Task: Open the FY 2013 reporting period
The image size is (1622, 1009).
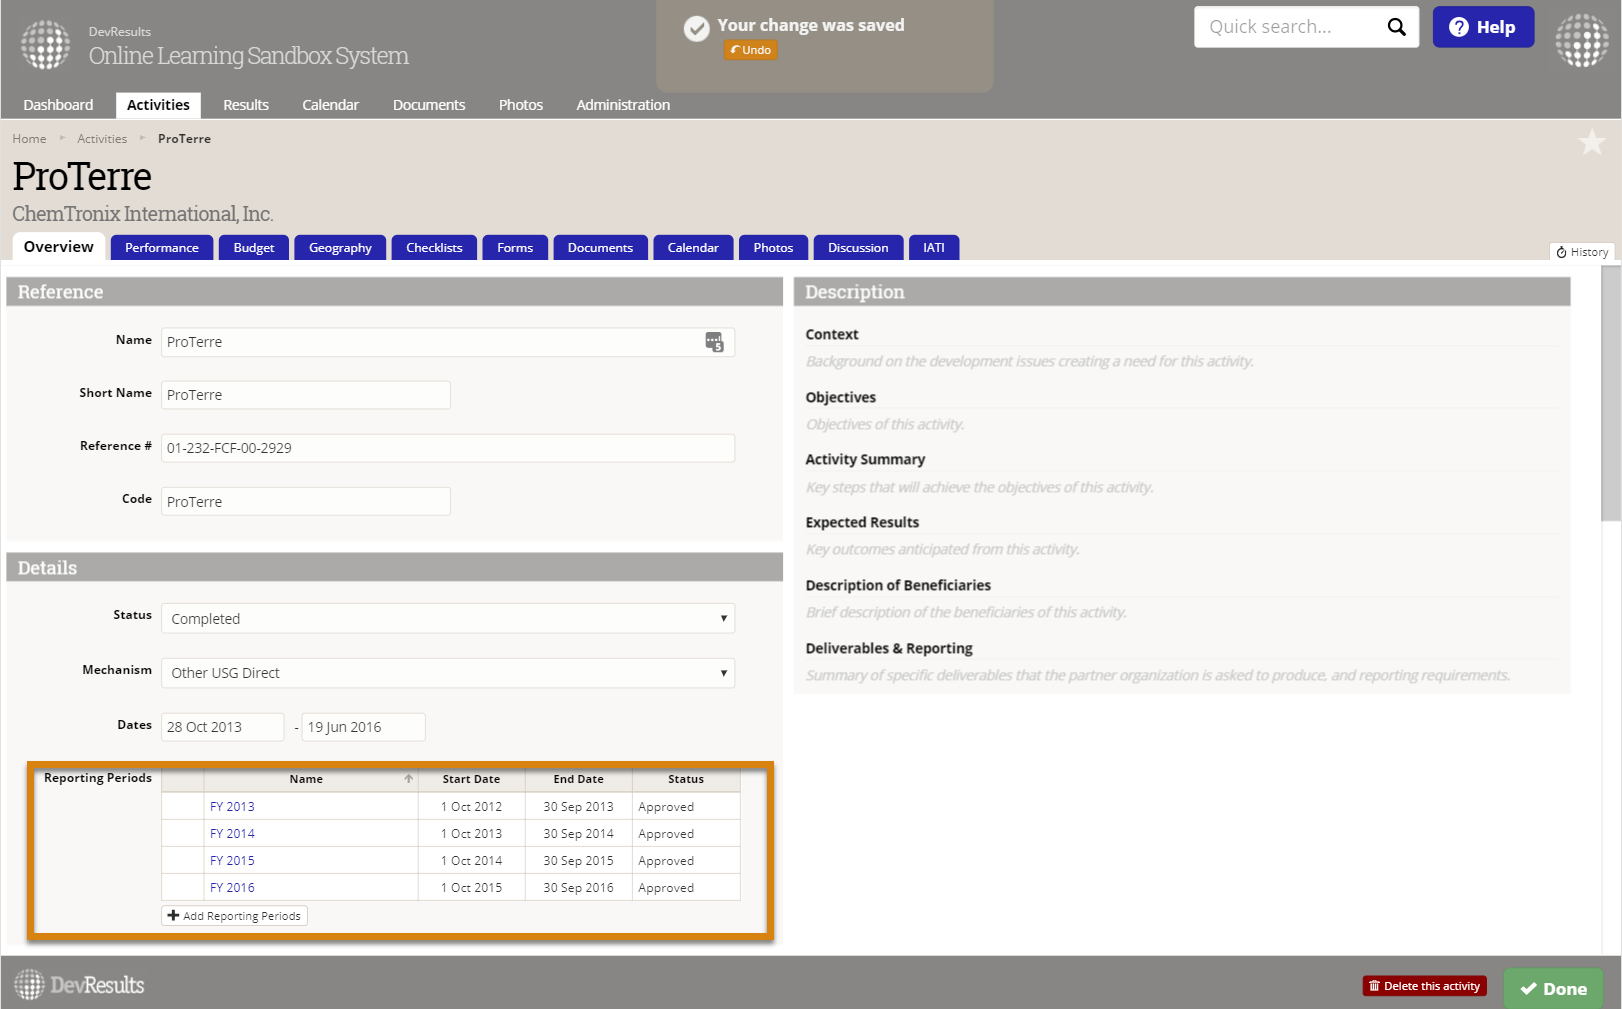Action: point(232,807)
